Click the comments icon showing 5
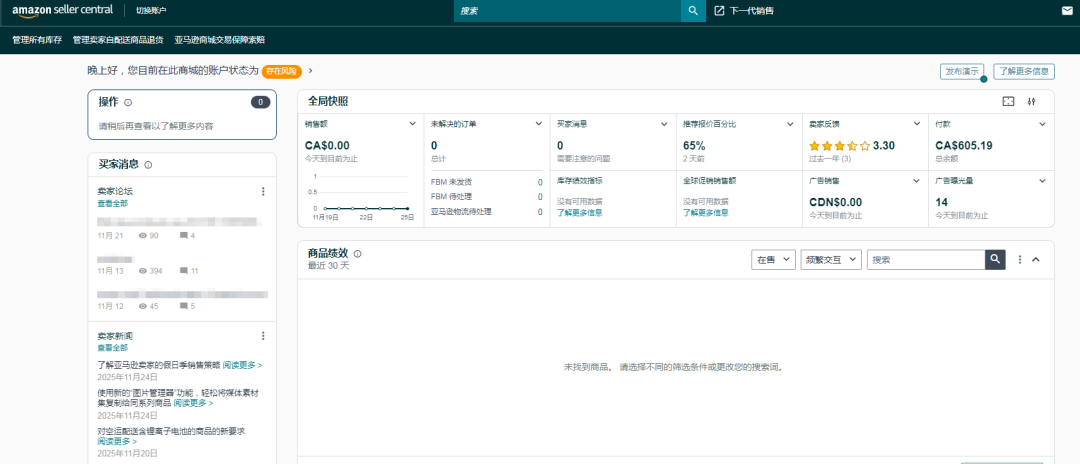 [x=183, y=306]
